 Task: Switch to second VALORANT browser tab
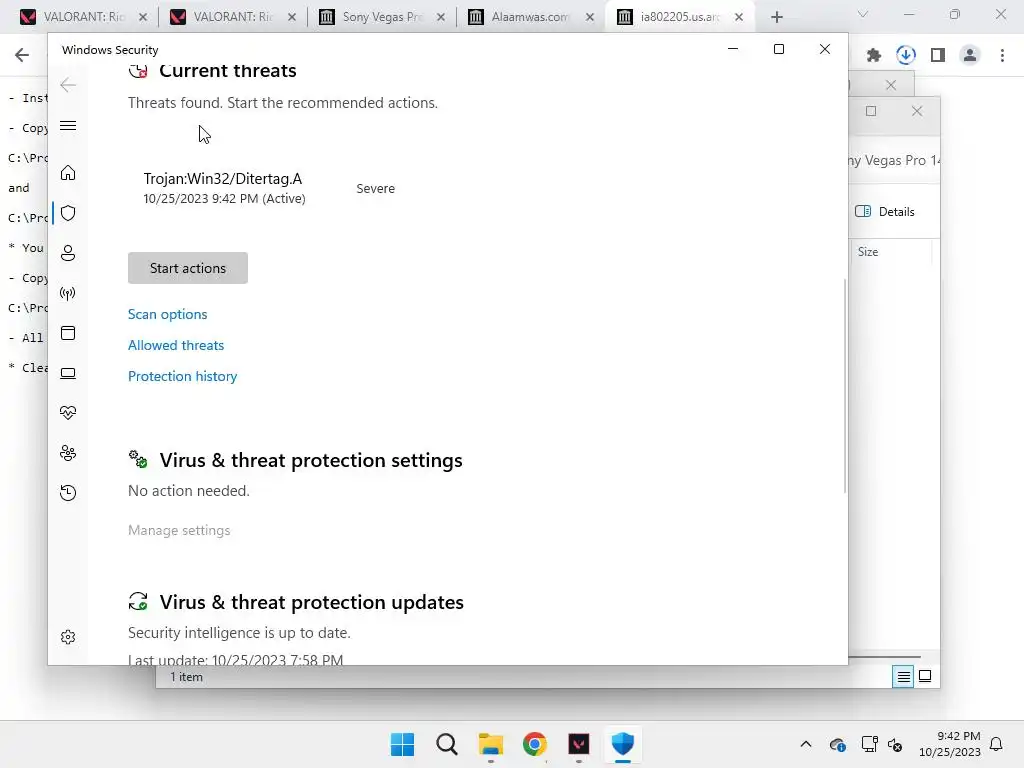pos(232,17)
